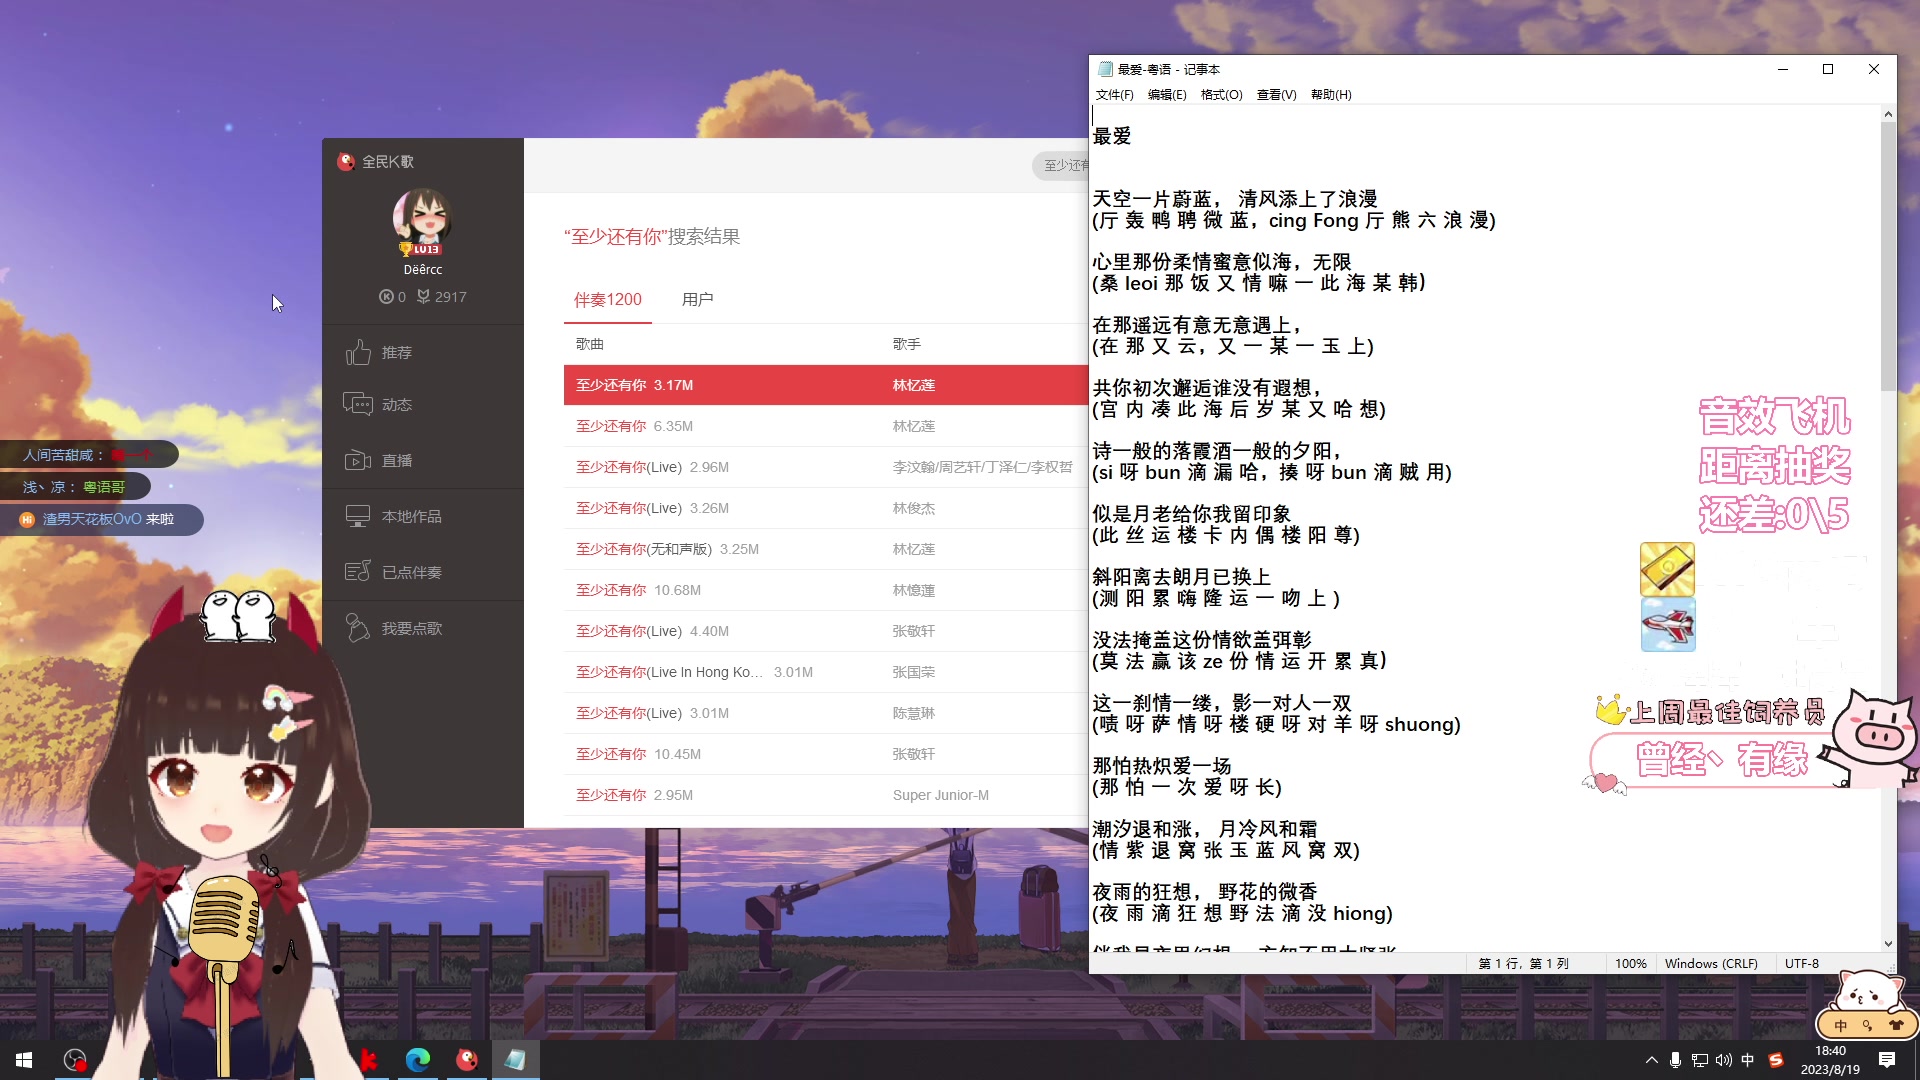Open 文件(F) menu in Notepad
This screenshot has width=1920, height=1080.
point(1114,95)
